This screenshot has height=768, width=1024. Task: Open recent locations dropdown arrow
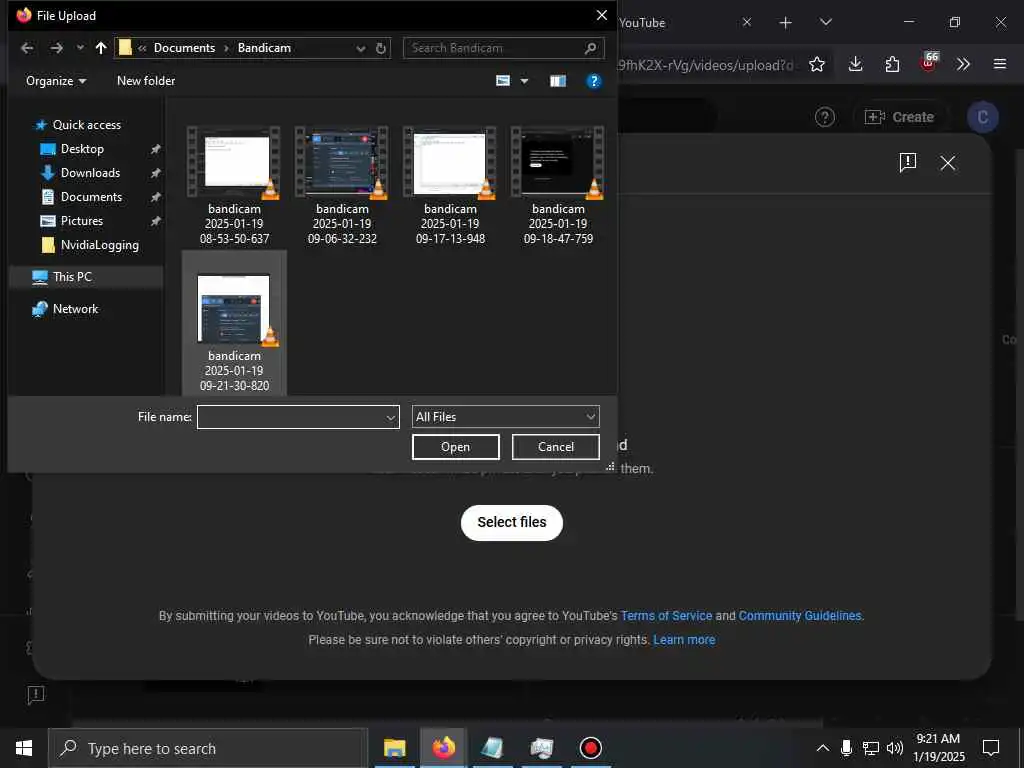(80, 48)
